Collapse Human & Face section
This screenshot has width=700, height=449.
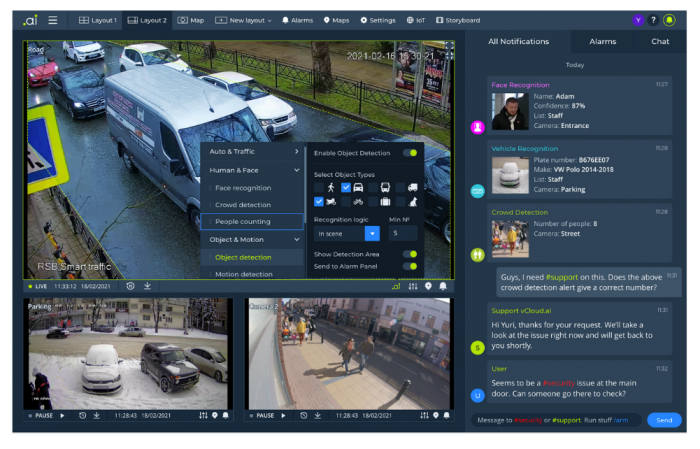coord(252,170)
